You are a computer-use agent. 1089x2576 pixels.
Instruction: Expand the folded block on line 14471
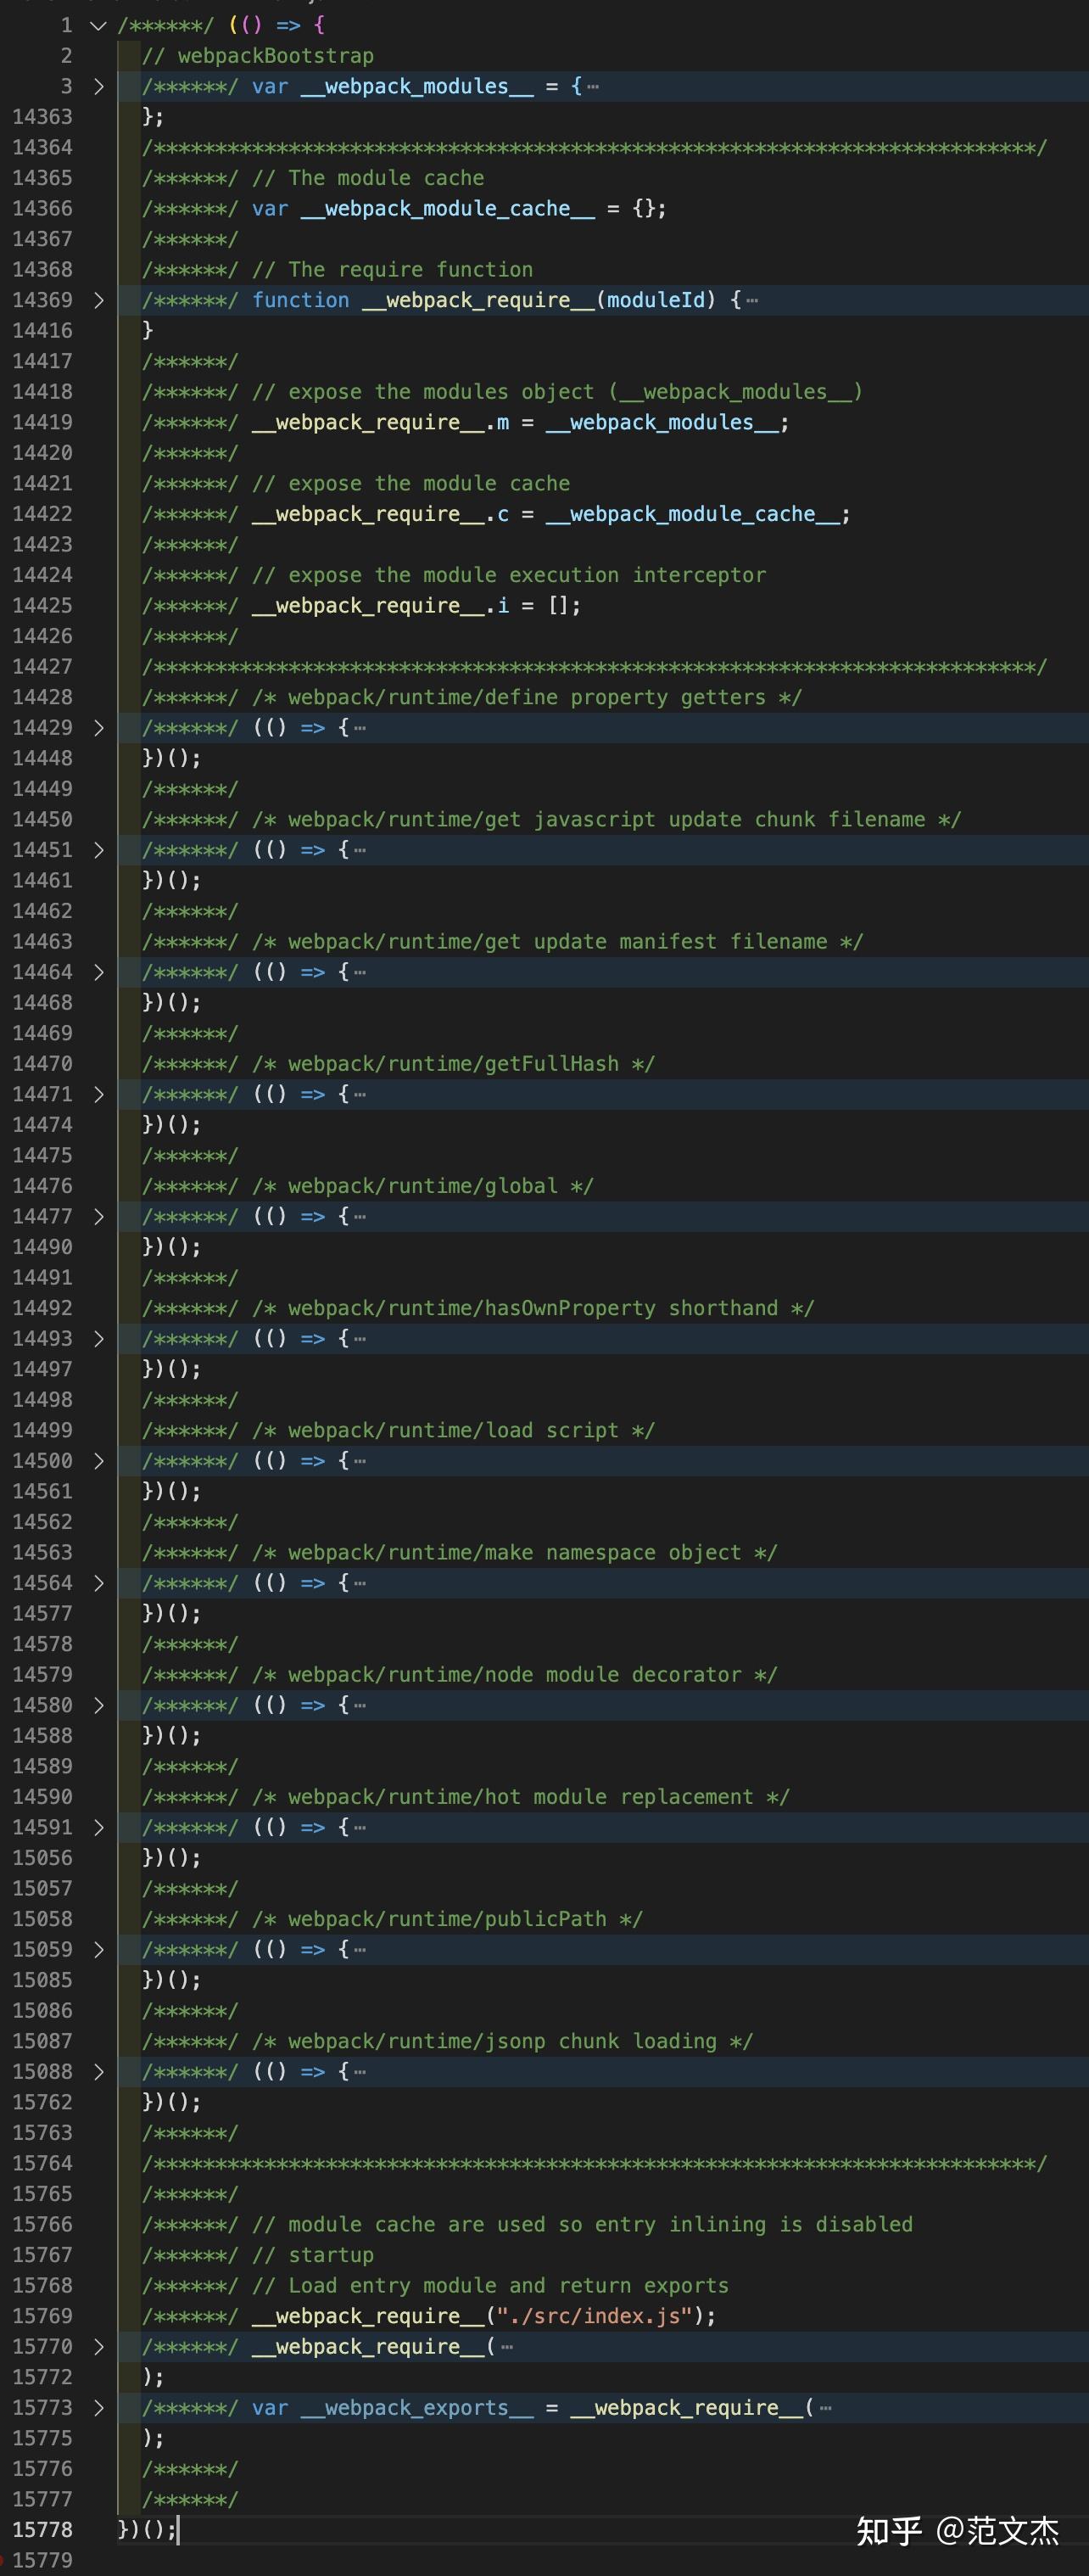click(x=98, y=1094)
